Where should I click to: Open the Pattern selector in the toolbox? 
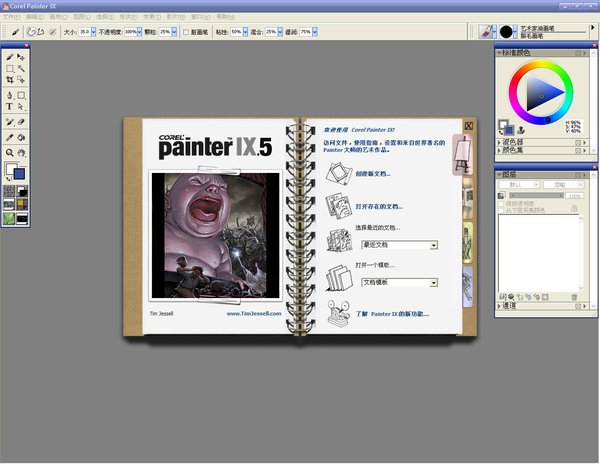click(x=9, y=205)
